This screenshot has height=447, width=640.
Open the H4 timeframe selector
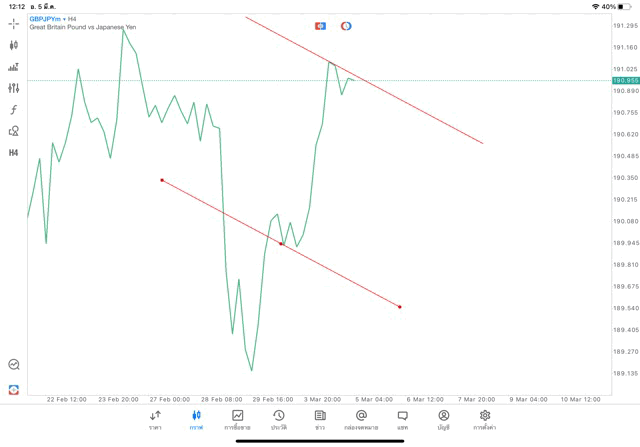click(x=14, y=153)
